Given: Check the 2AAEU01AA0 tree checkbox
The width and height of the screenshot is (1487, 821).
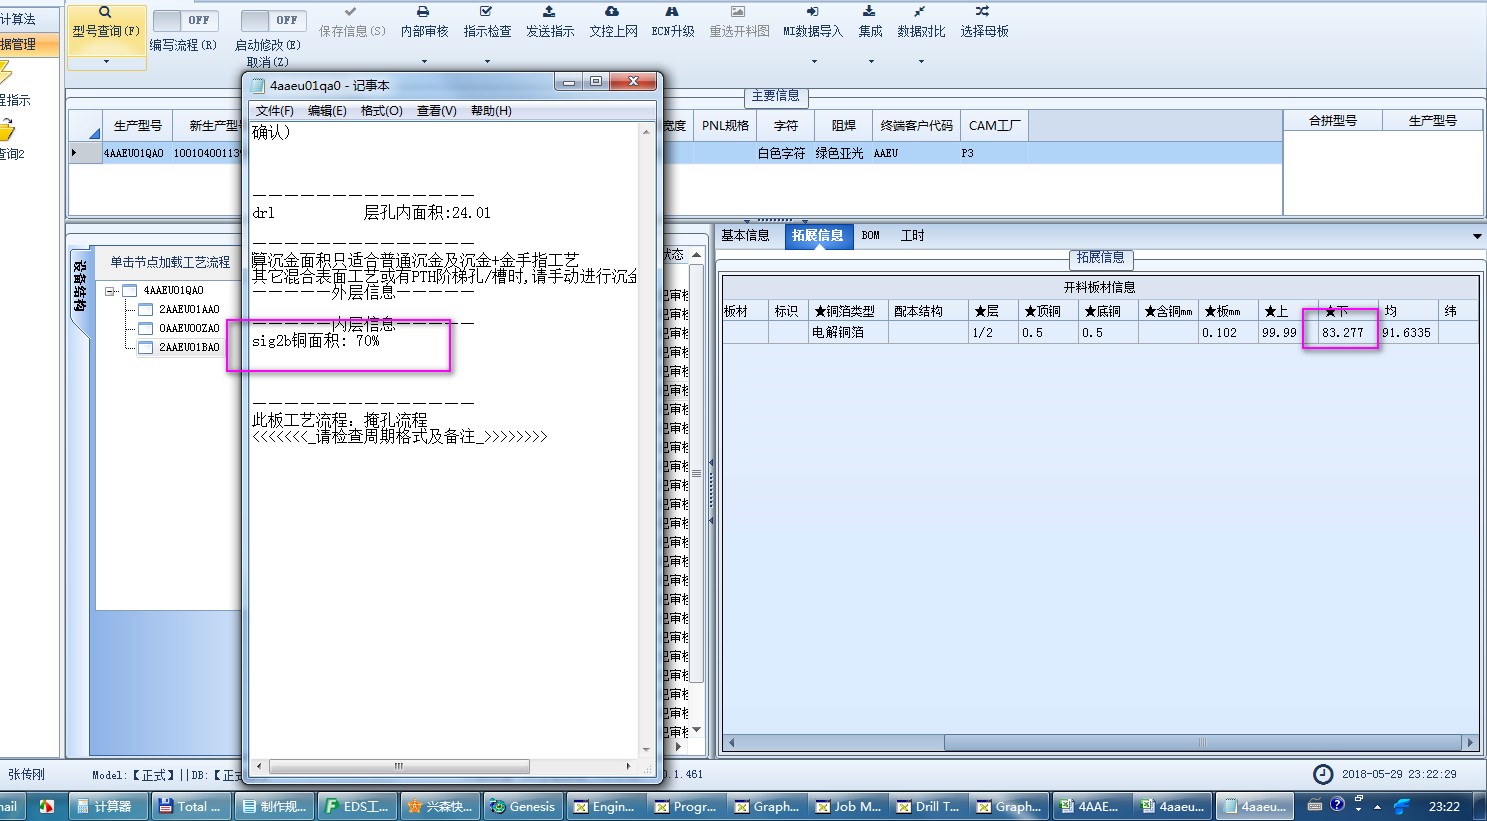Looking at the screenshot, I should tap(145, 310).
